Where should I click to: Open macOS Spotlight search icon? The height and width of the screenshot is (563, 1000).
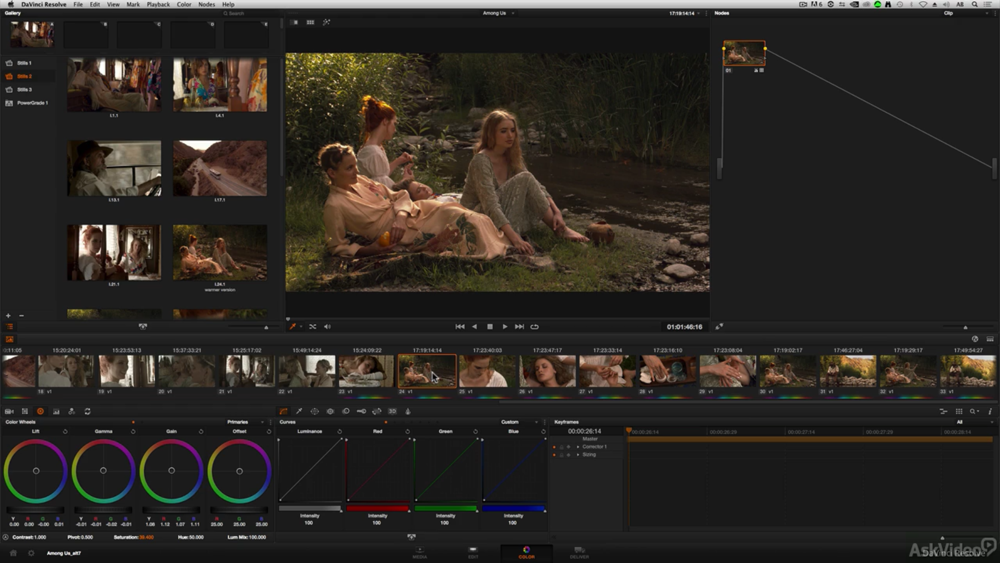pos(974,4)
